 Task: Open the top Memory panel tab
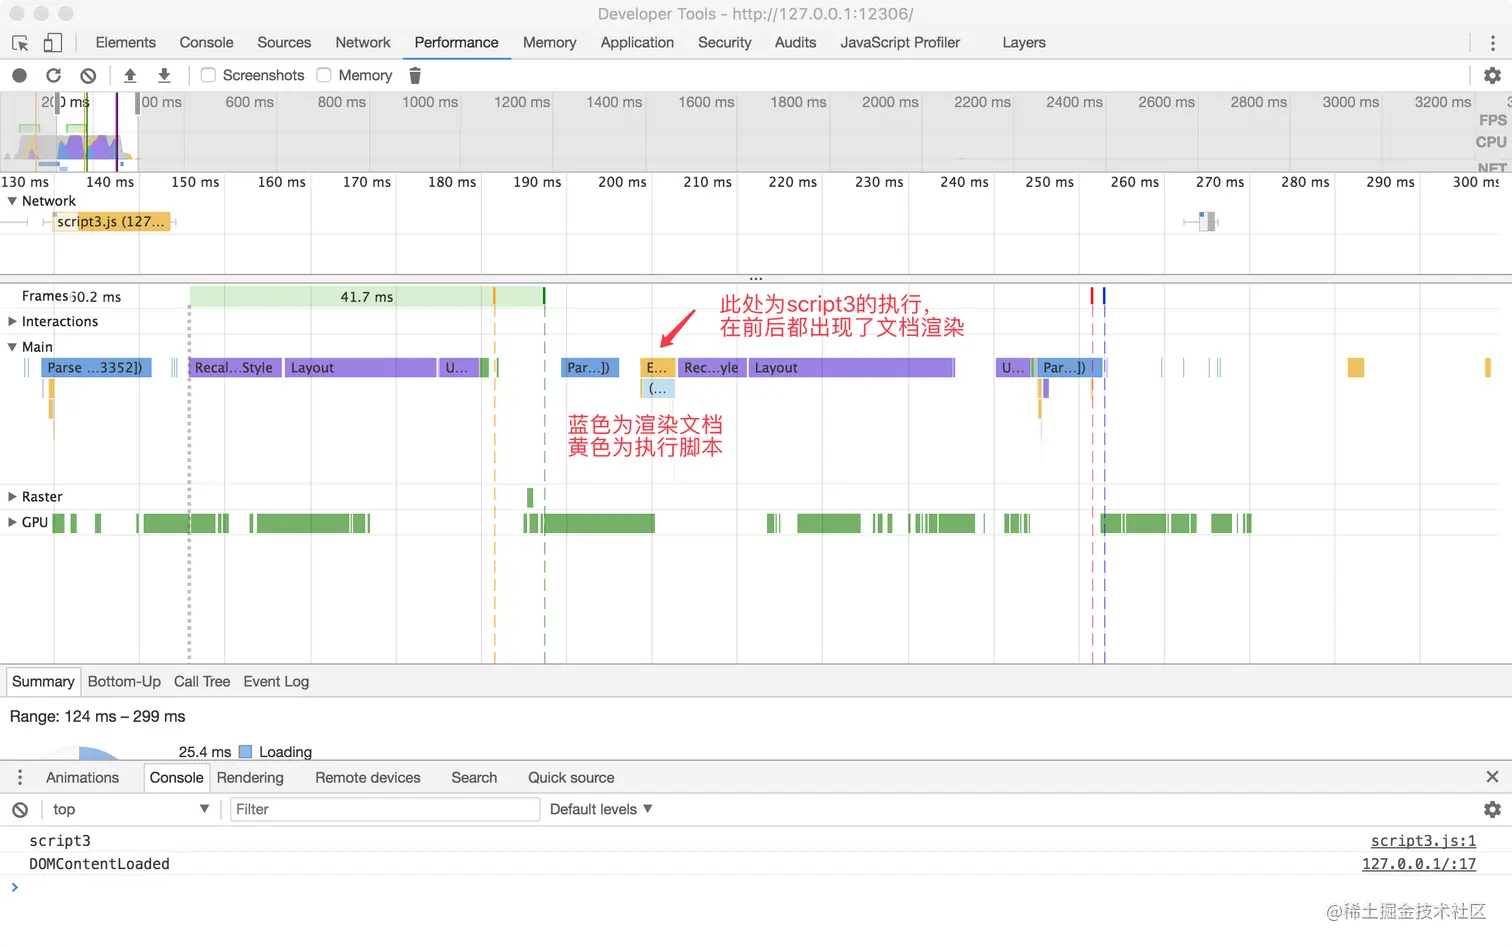click(549, 43)
